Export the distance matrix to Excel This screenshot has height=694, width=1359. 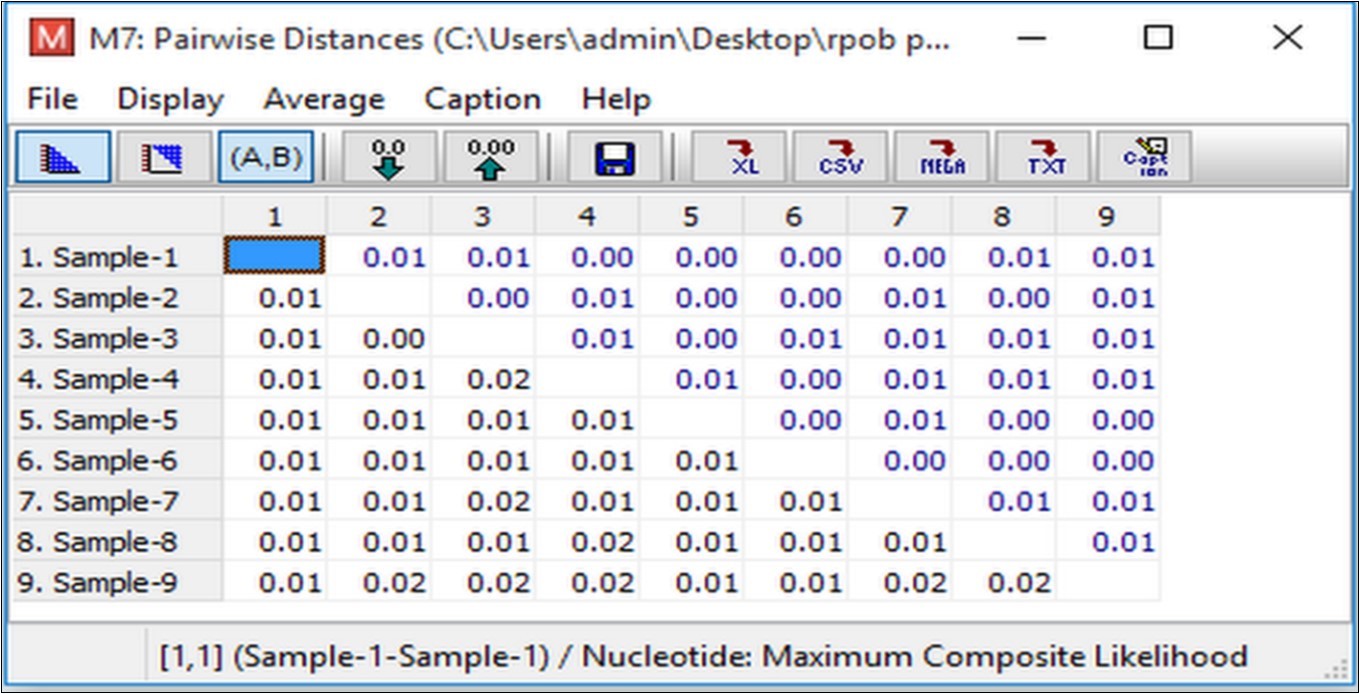[x=741, y=157]
